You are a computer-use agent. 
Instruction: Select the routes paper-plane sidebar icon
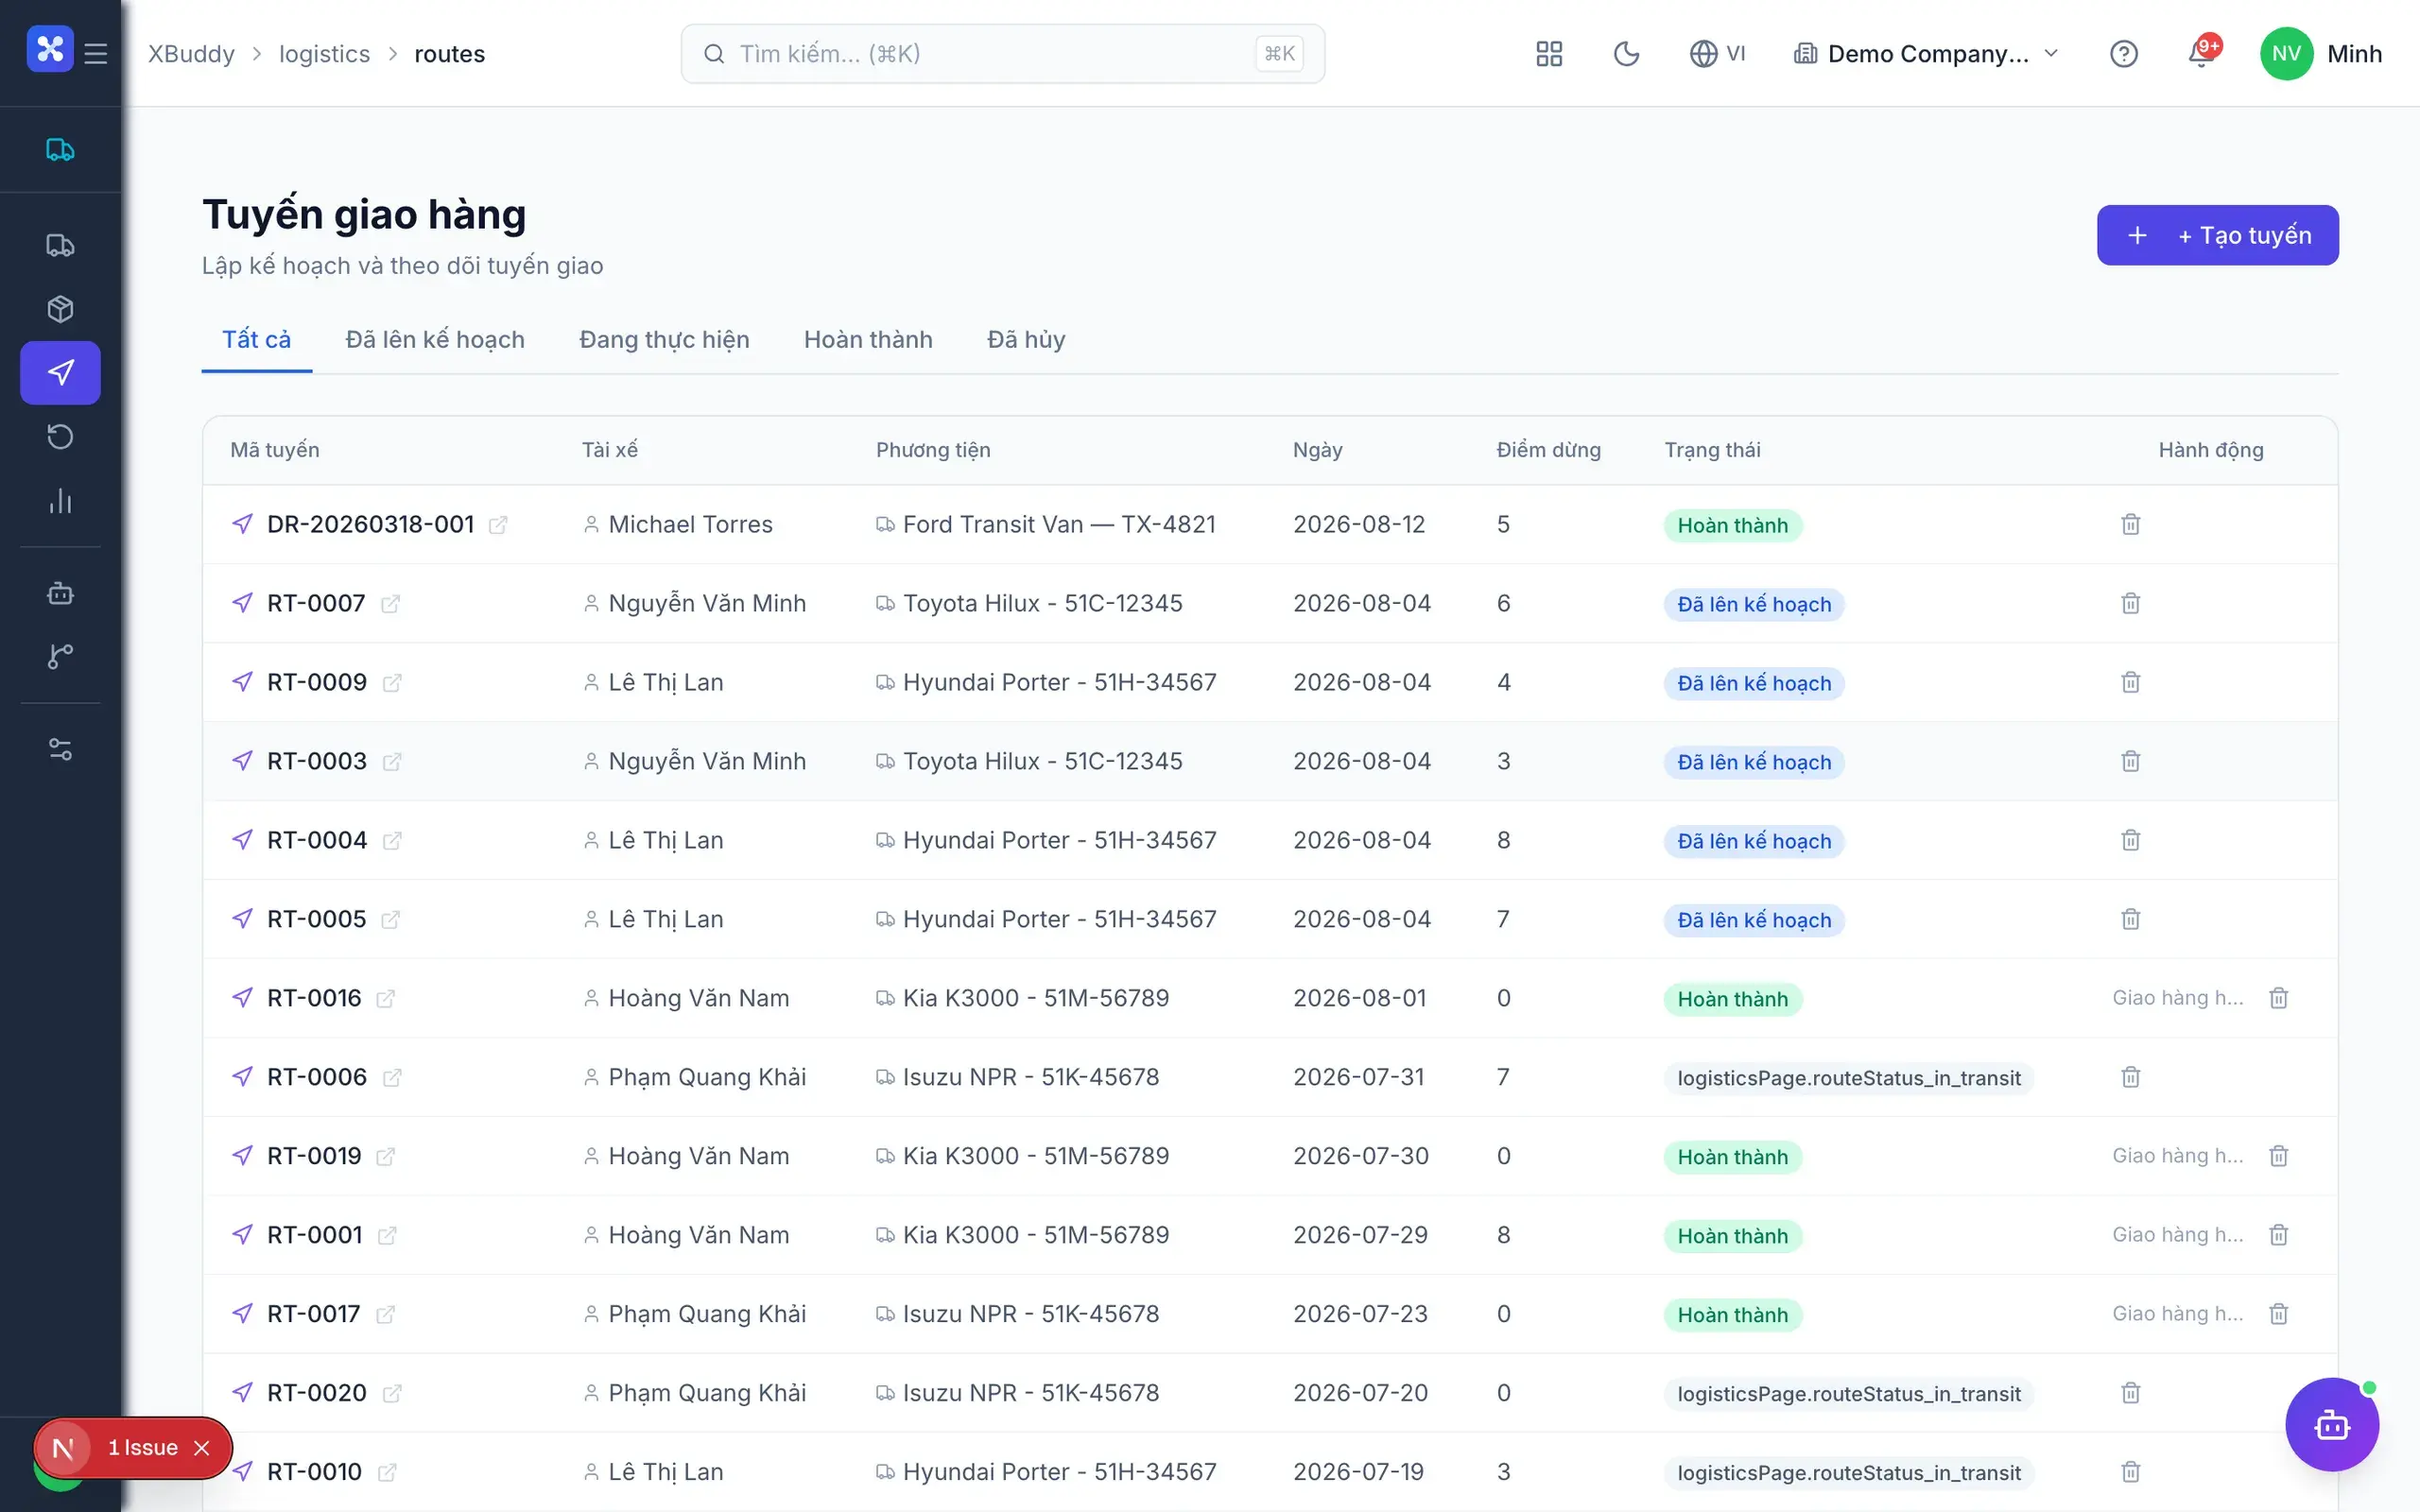click(x=60, y=373)
